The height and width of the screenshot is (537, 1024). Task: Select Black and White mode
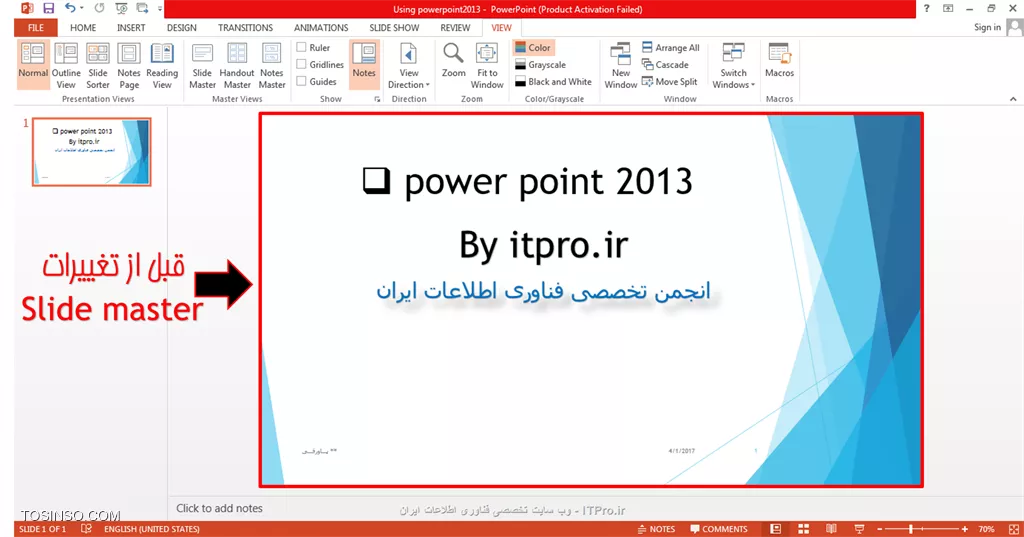point(553,82)
